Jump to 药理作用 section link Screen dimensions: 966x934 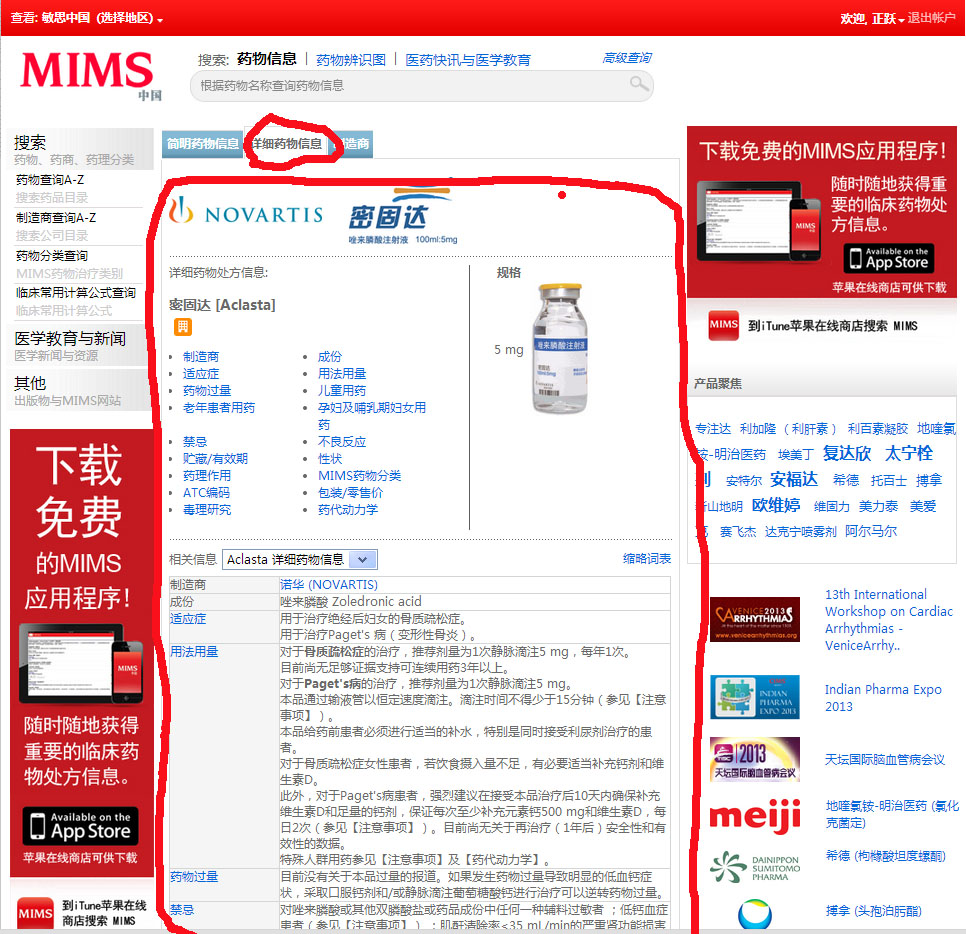[207, 476]
